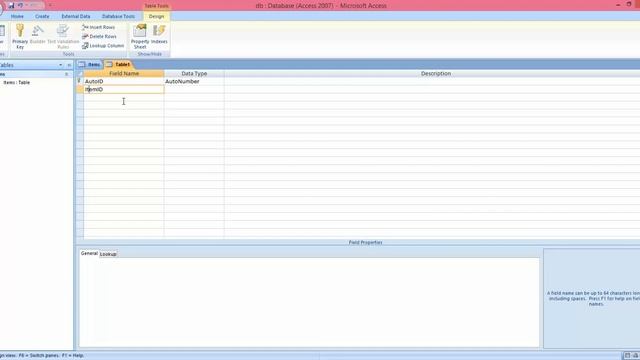The image size is (640, 360).
Task: Run Test Validation Rules
Action: pyautogui.click(x=63, y=36)
